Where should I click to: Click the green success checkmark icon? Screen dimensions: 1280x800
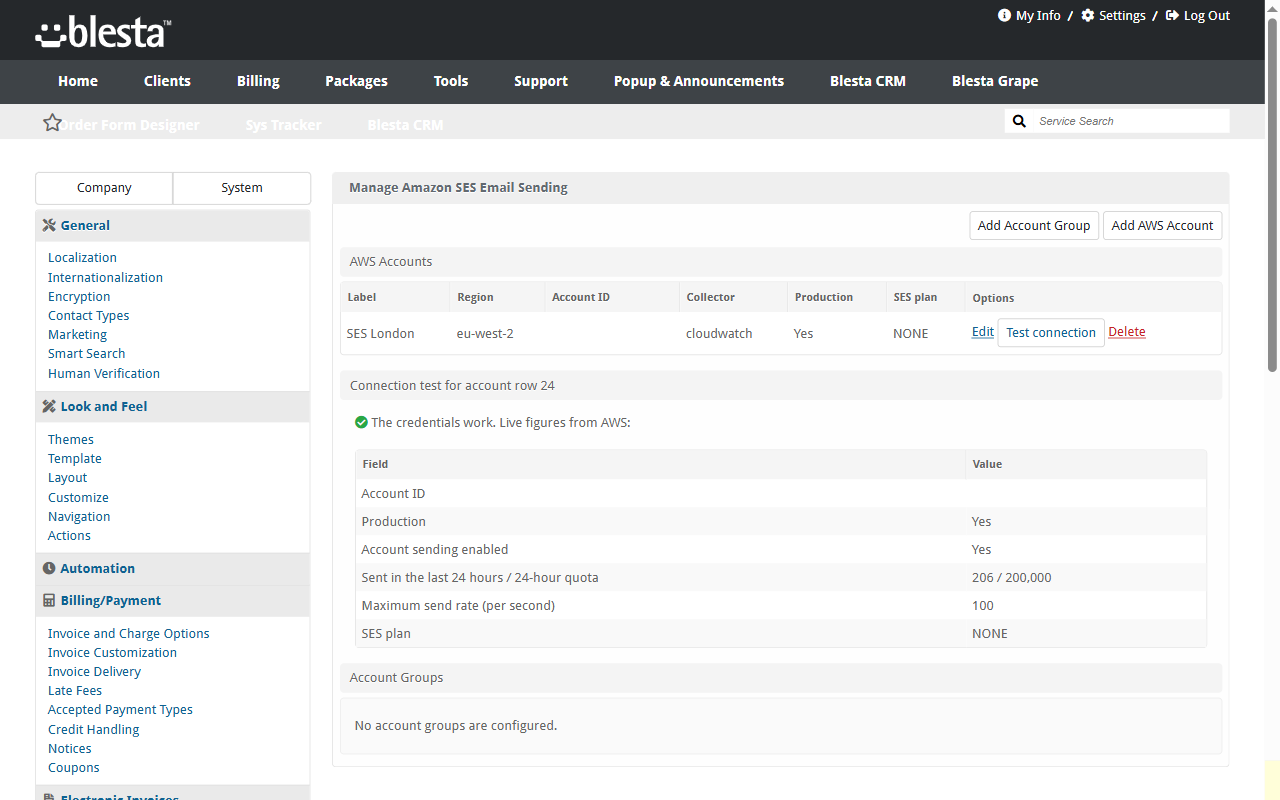[361, 423]
